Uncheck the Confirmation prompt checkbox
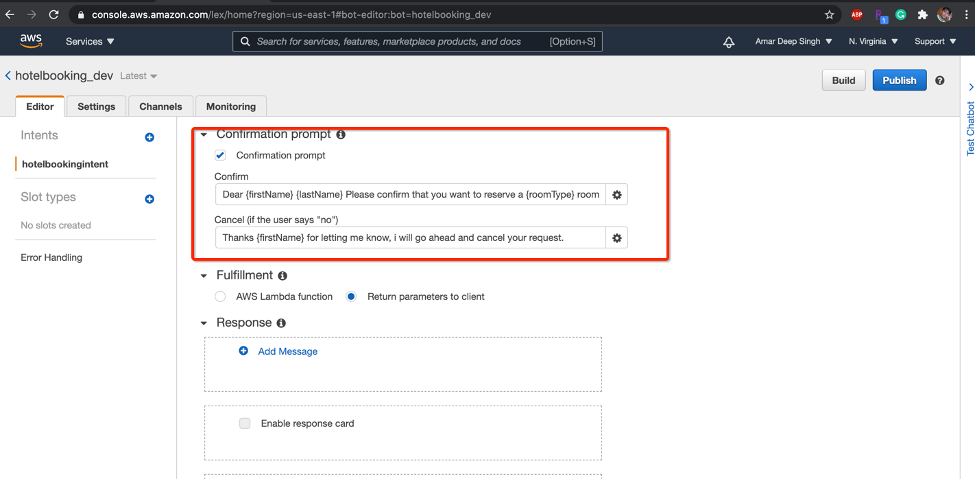This screenshot has height=479, width=977. click(220, 156)
